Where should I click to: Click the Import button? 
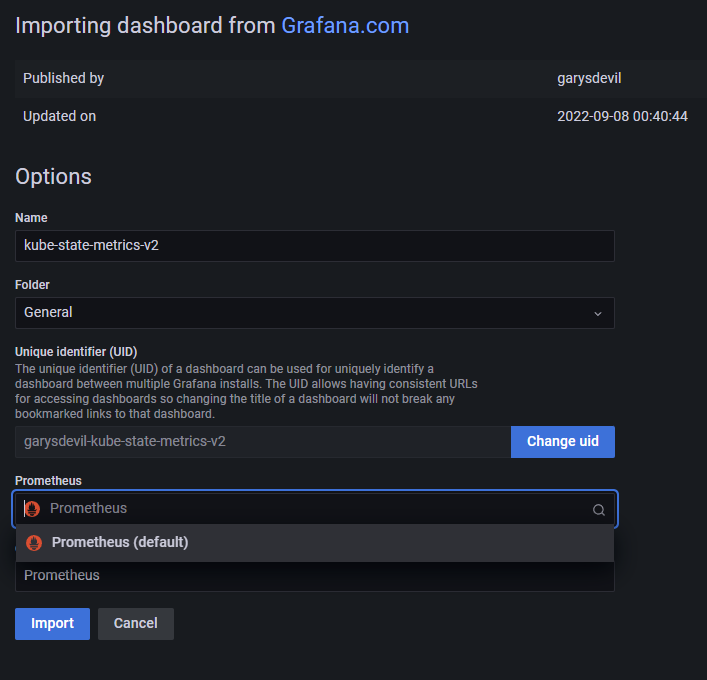[52, 624]
